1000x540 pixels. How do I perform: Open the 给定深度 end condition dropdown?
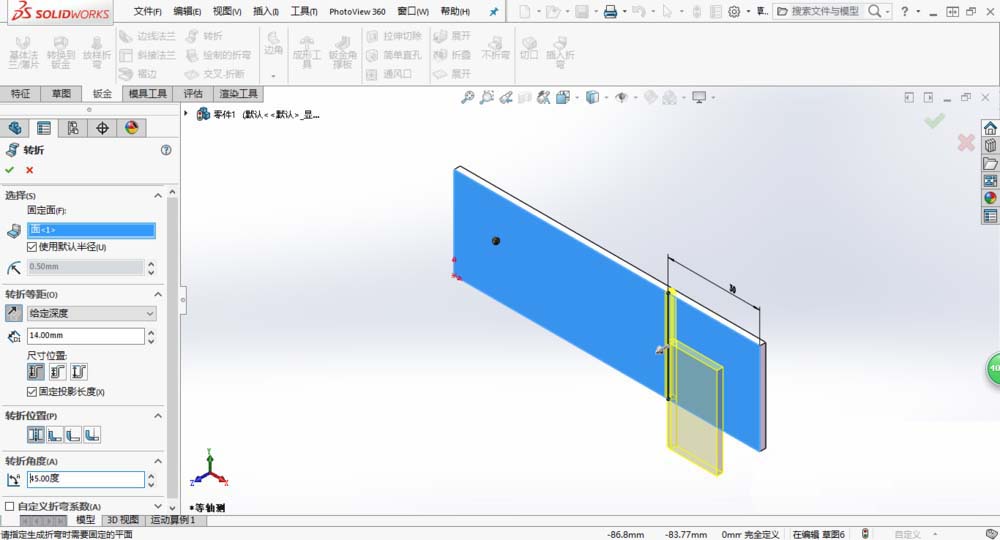click(91, 313)
